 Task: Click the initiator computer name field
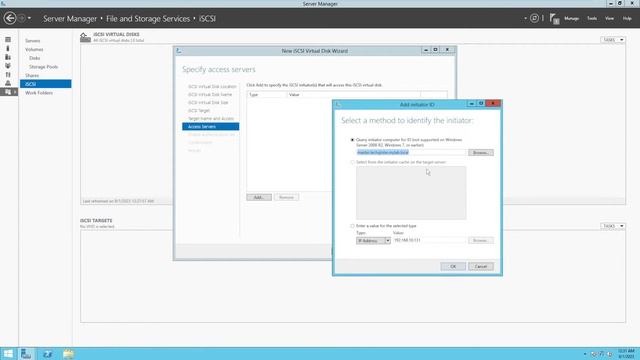coord(411,152)
